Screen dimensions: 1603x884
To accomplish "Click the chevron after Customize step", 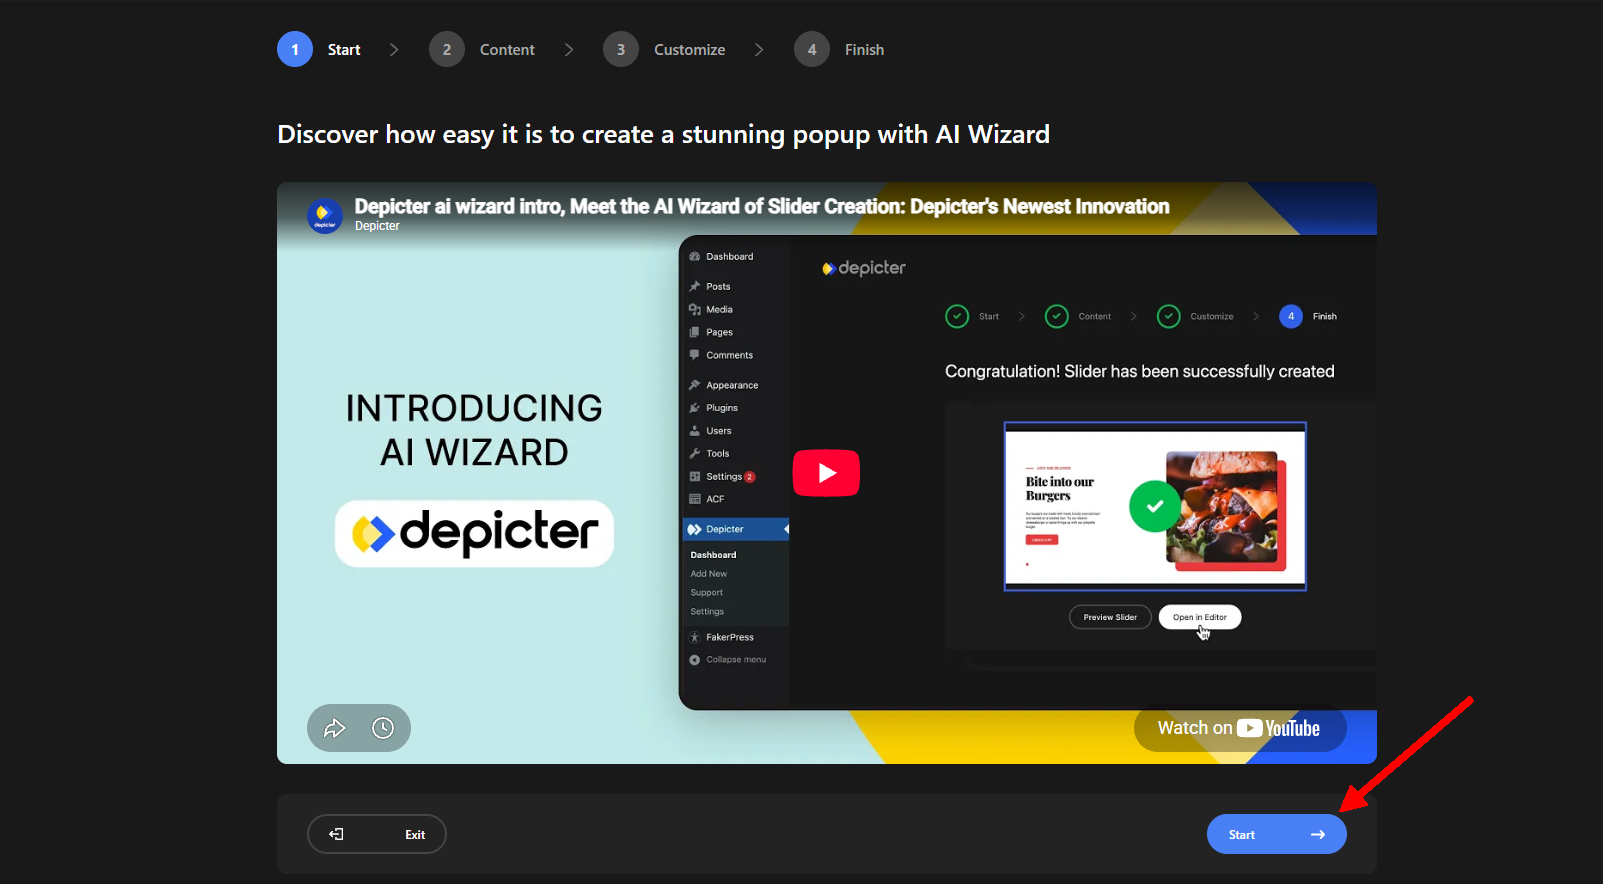I will pyautogui.click(x=759, y=49).
